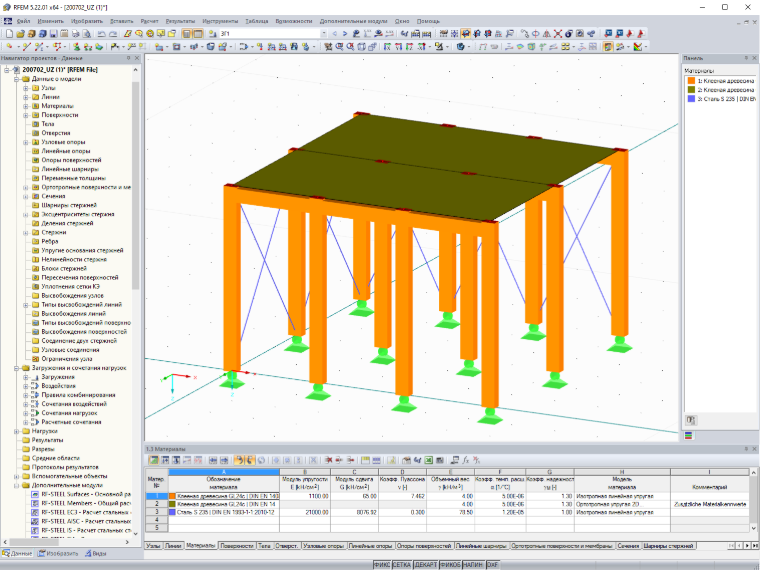The image size is (760, 570).
Task: Select Результаты folder in navigator tree
Action: coord(47,440)
